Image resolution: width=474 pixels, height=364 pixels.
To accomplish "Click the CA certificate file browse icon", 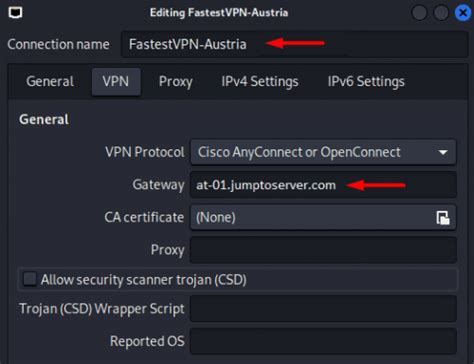I will pyautogui.click(x=443, y=218).
